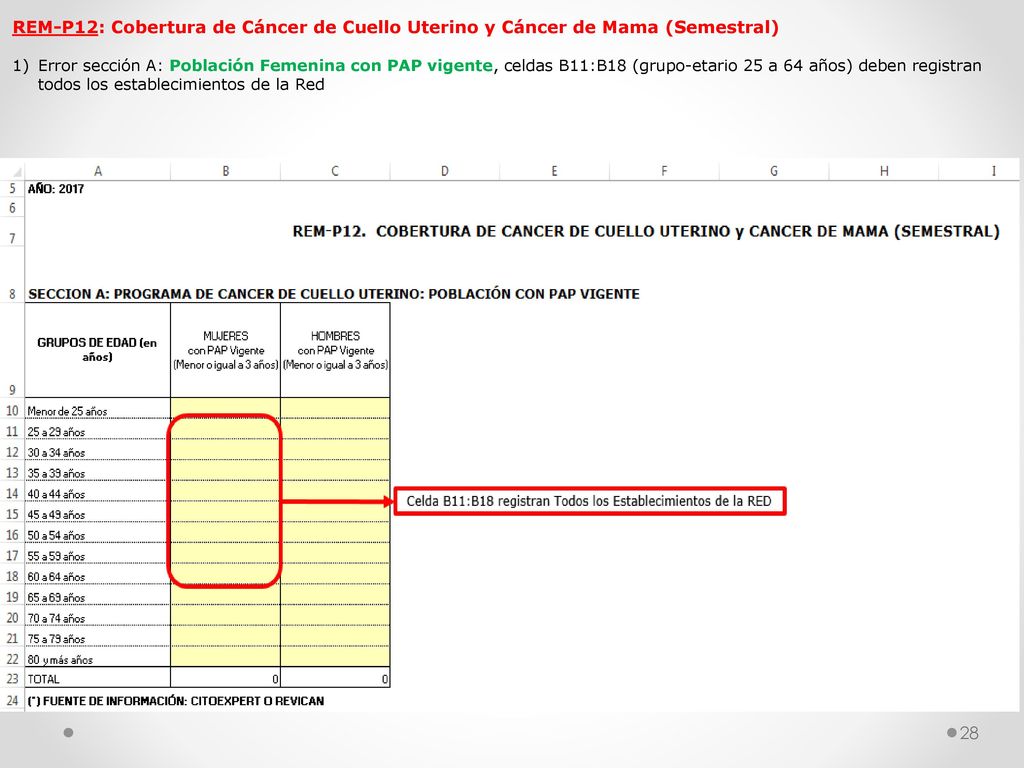This screenshot has height=768, width=1024.
Task: Click the slide page number 28
Action: pos(969,733)
